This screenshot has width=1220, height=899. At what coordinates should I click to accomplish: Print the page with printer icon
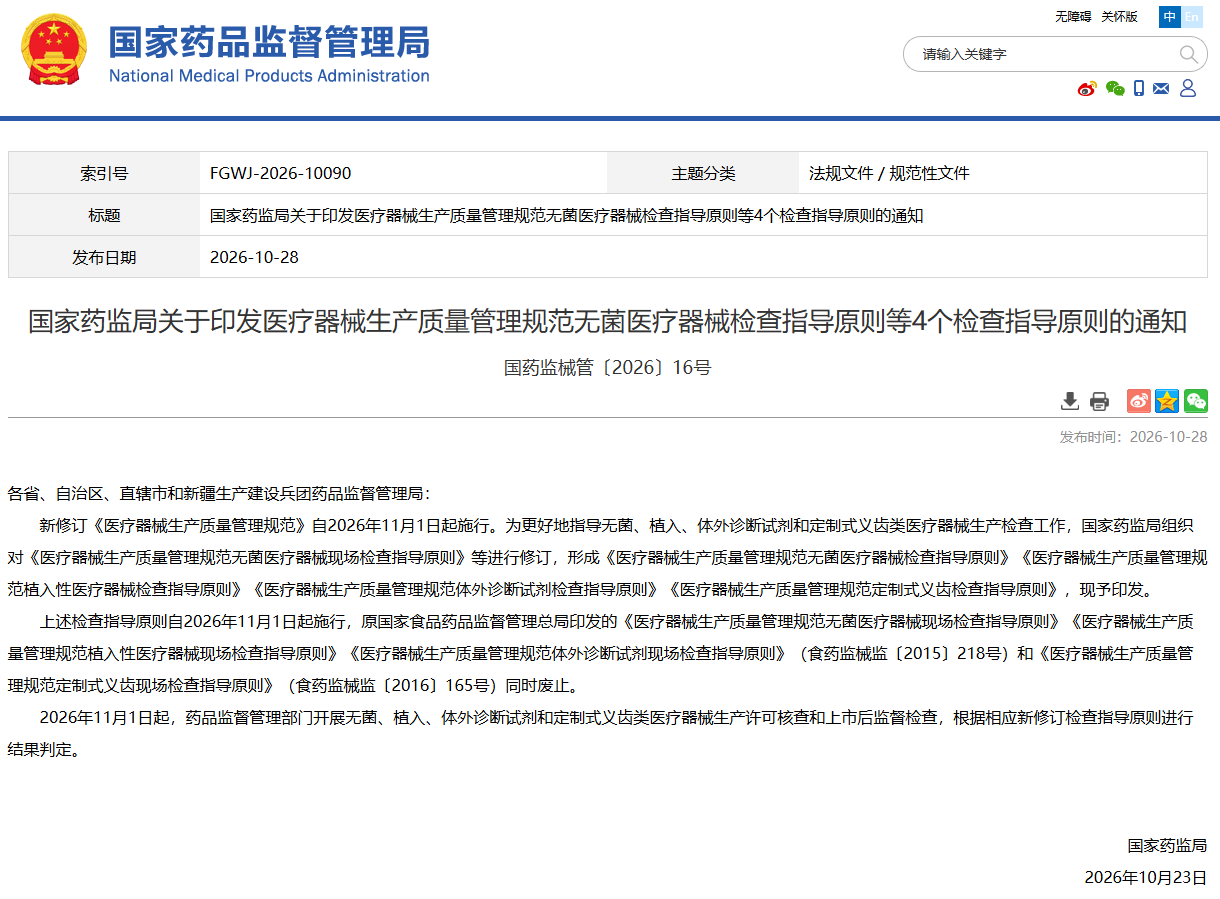(x=1099, y=401)
